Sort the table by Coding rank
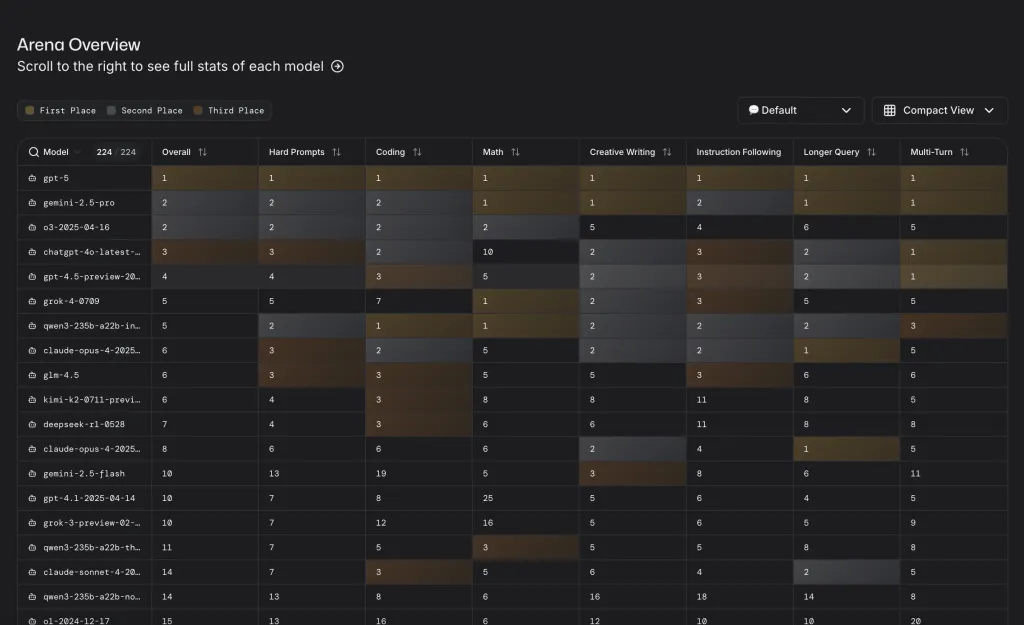Viewport: 1024px width, 625px height. [417, 152]
